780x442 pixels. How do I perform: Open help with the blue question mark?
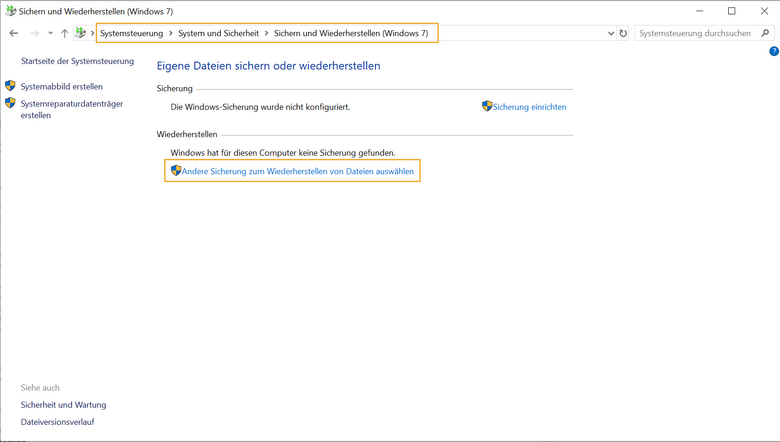click(774, 51)
